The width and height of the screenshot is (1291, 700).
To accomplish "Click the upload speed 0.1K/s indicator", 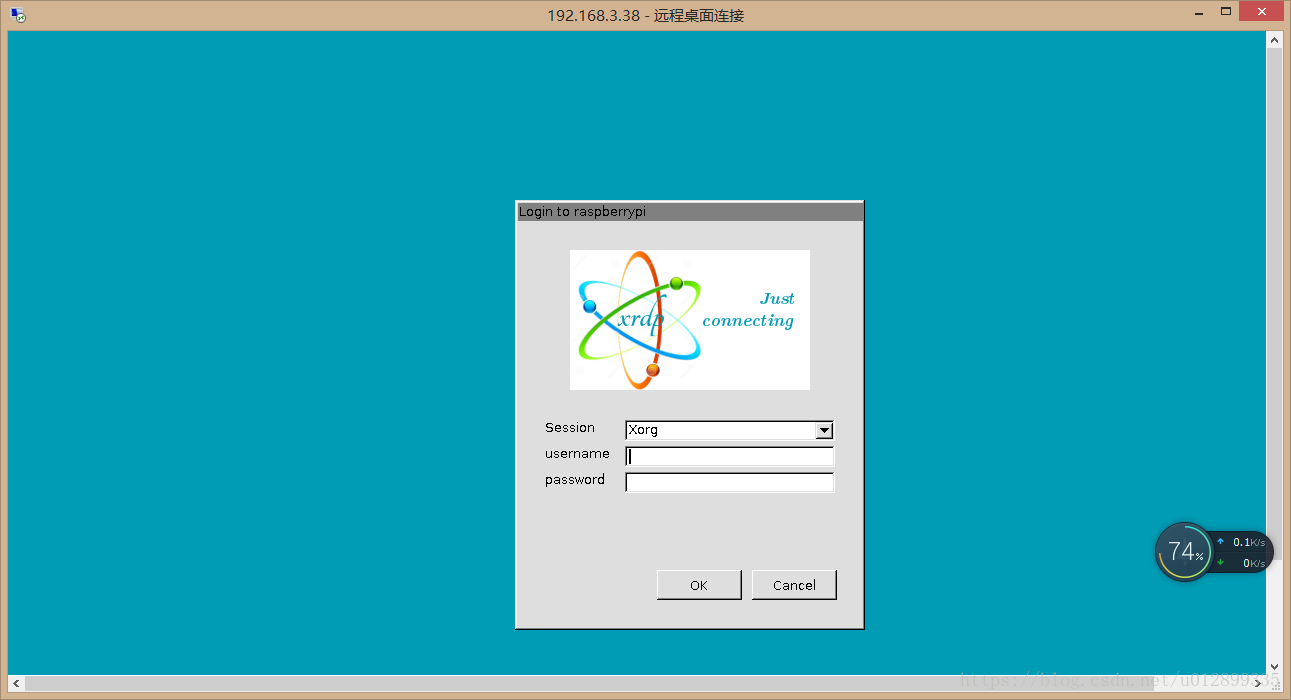I will (1241, 542).
